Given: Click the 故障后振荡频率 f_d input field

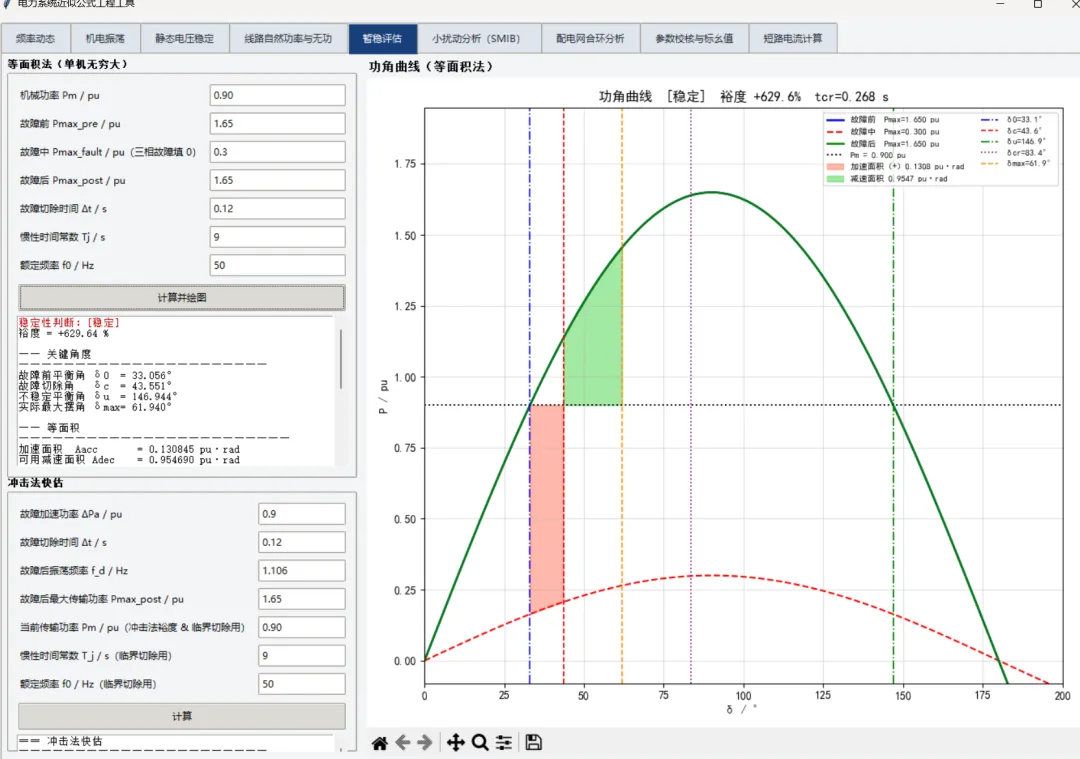Looking at the screenshot, I should (302, 570).
